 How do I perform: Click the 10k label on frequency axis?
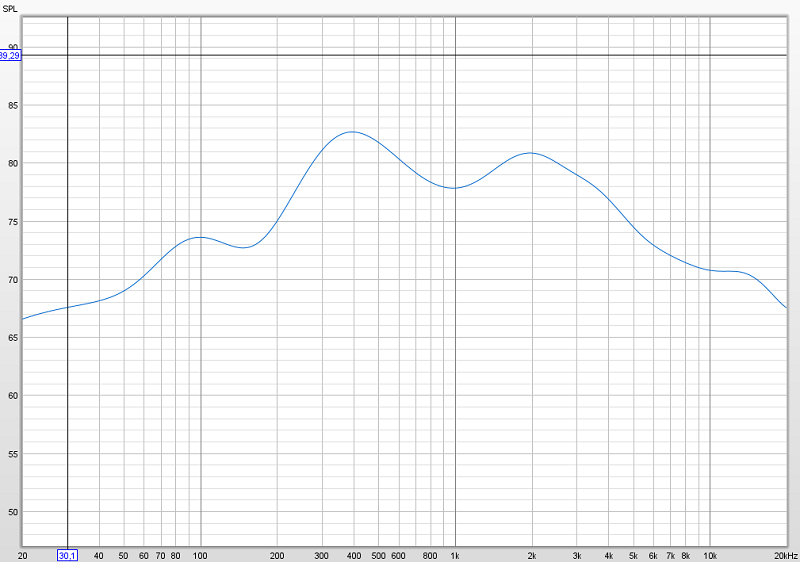[710, 556]
